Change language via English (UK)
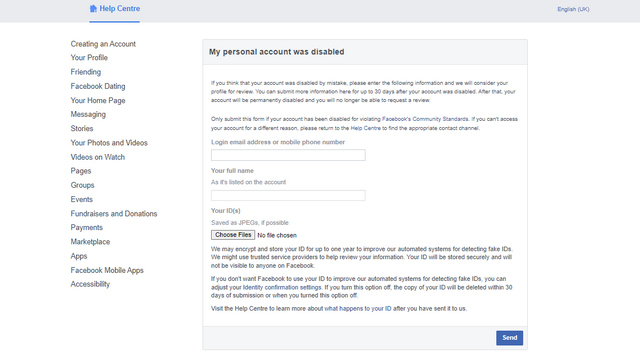The image size is (640, 360). (x=573, y=9)
